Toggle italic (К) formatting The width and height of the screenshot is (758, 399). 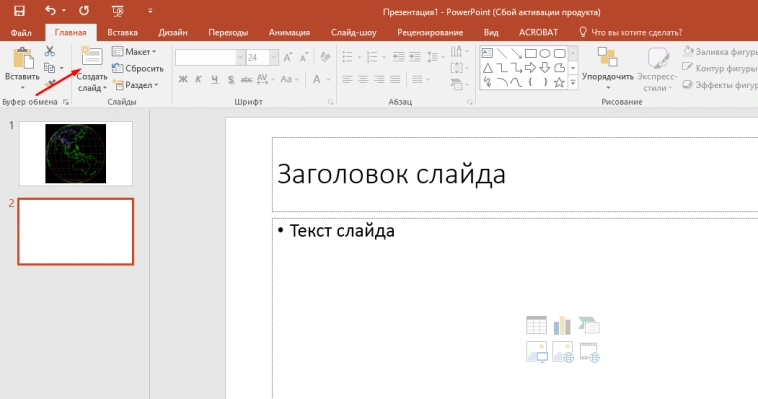click(198, 79)
